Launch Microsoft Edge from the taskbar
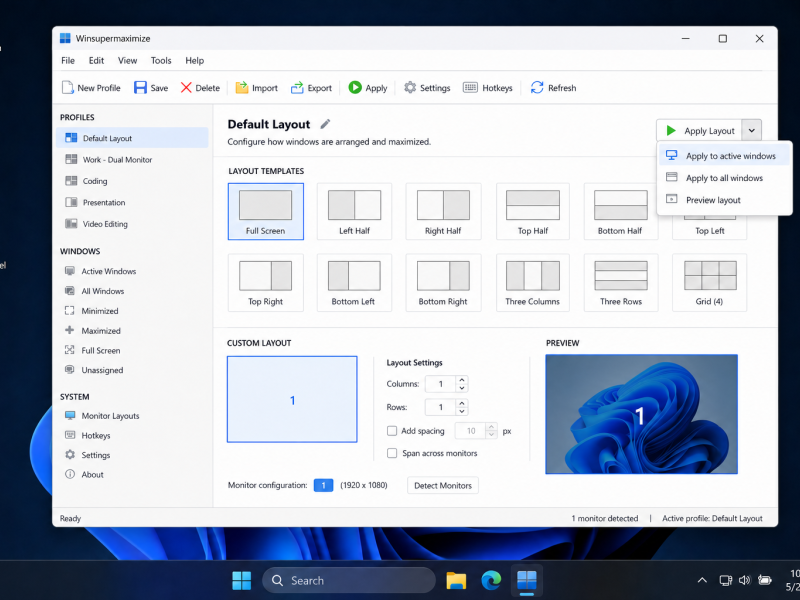800x600 pixels. [x=491, y=581]
